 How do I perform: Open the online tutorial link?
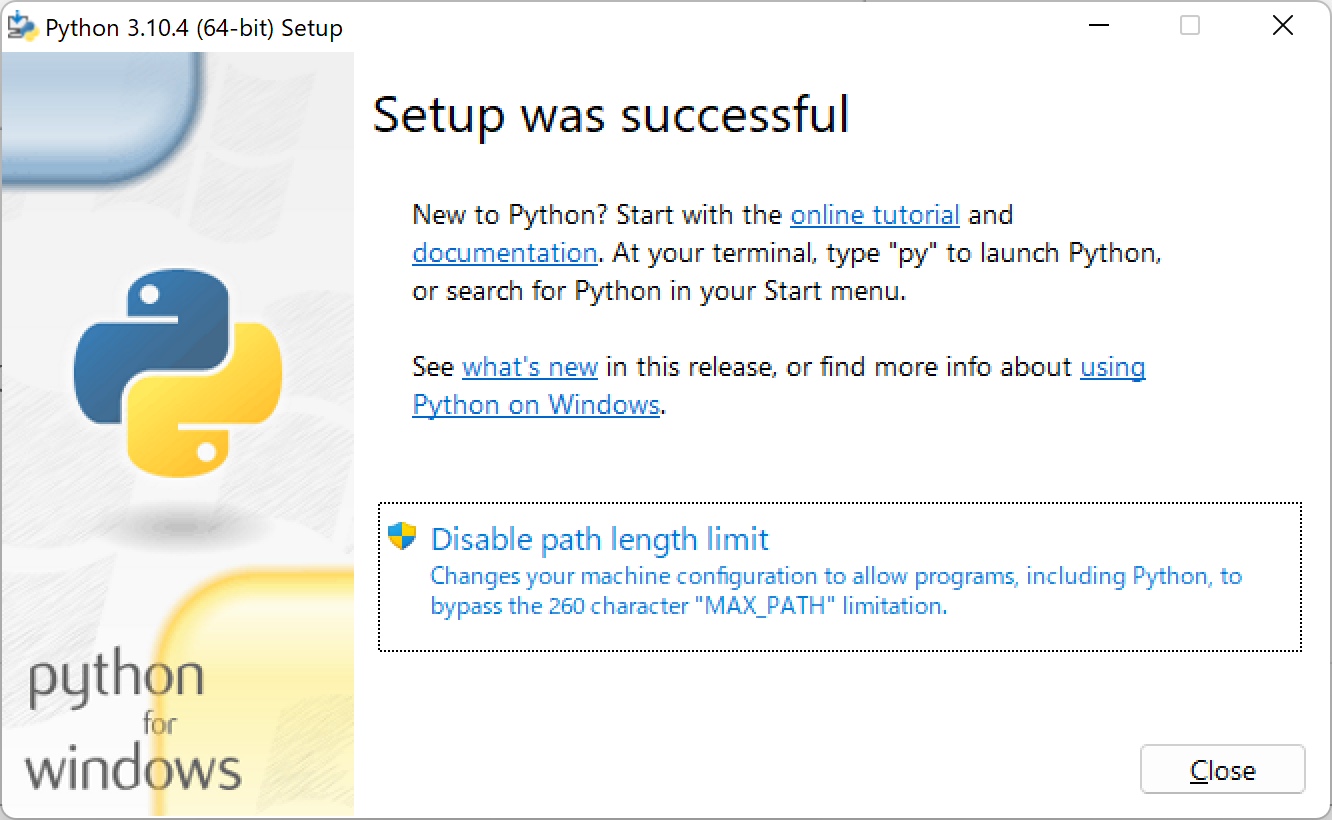click(874, 214)
